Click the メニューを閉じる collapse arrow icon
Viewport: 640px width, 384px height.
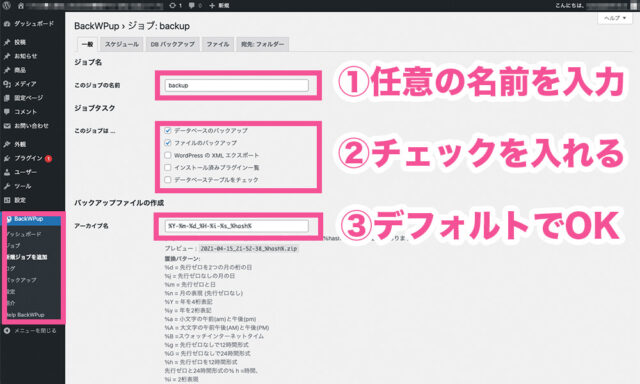click(x=7, y=331)
